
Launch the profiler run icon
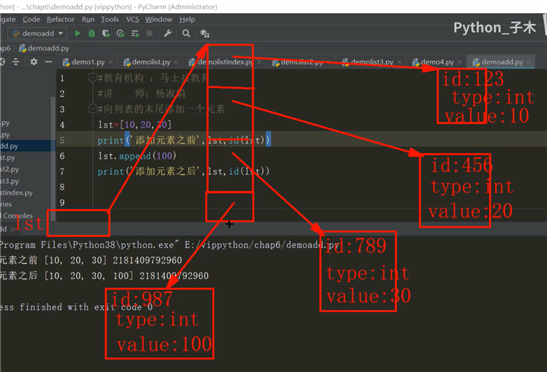121,34
